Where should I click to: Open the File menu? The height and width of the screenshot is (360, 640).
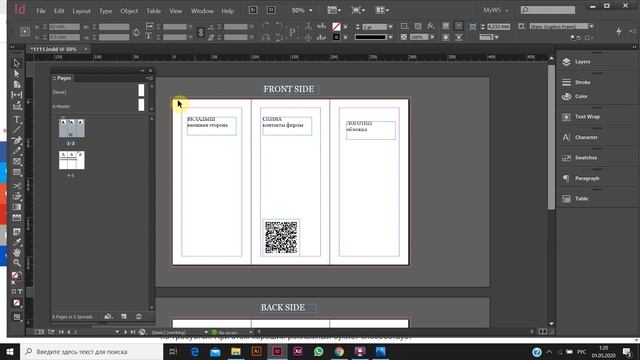41,11
